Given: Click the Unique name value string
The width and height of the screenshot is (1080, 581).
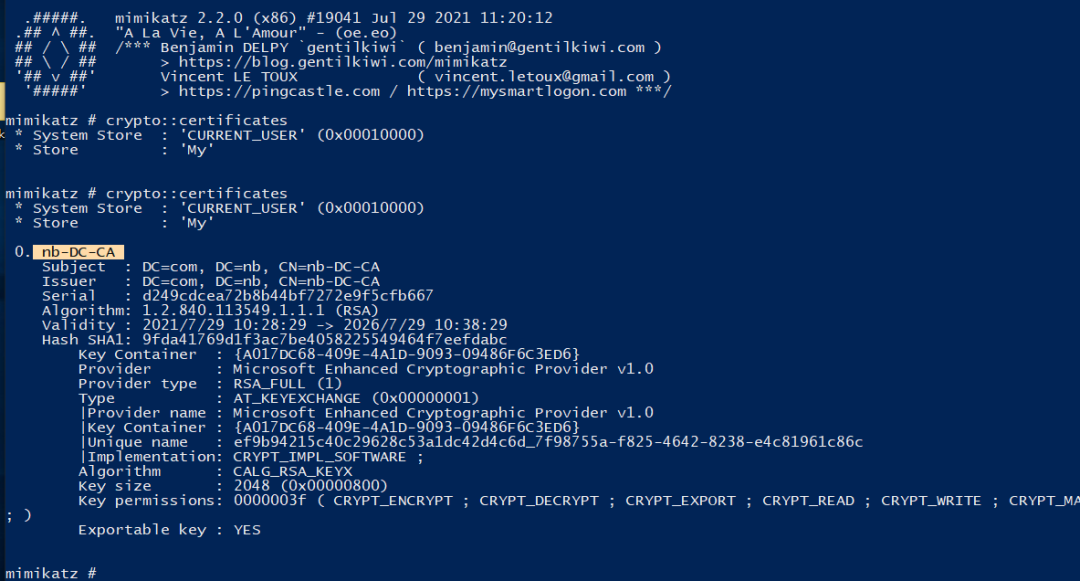Looking at the screenshot, I should coord(548,442).
